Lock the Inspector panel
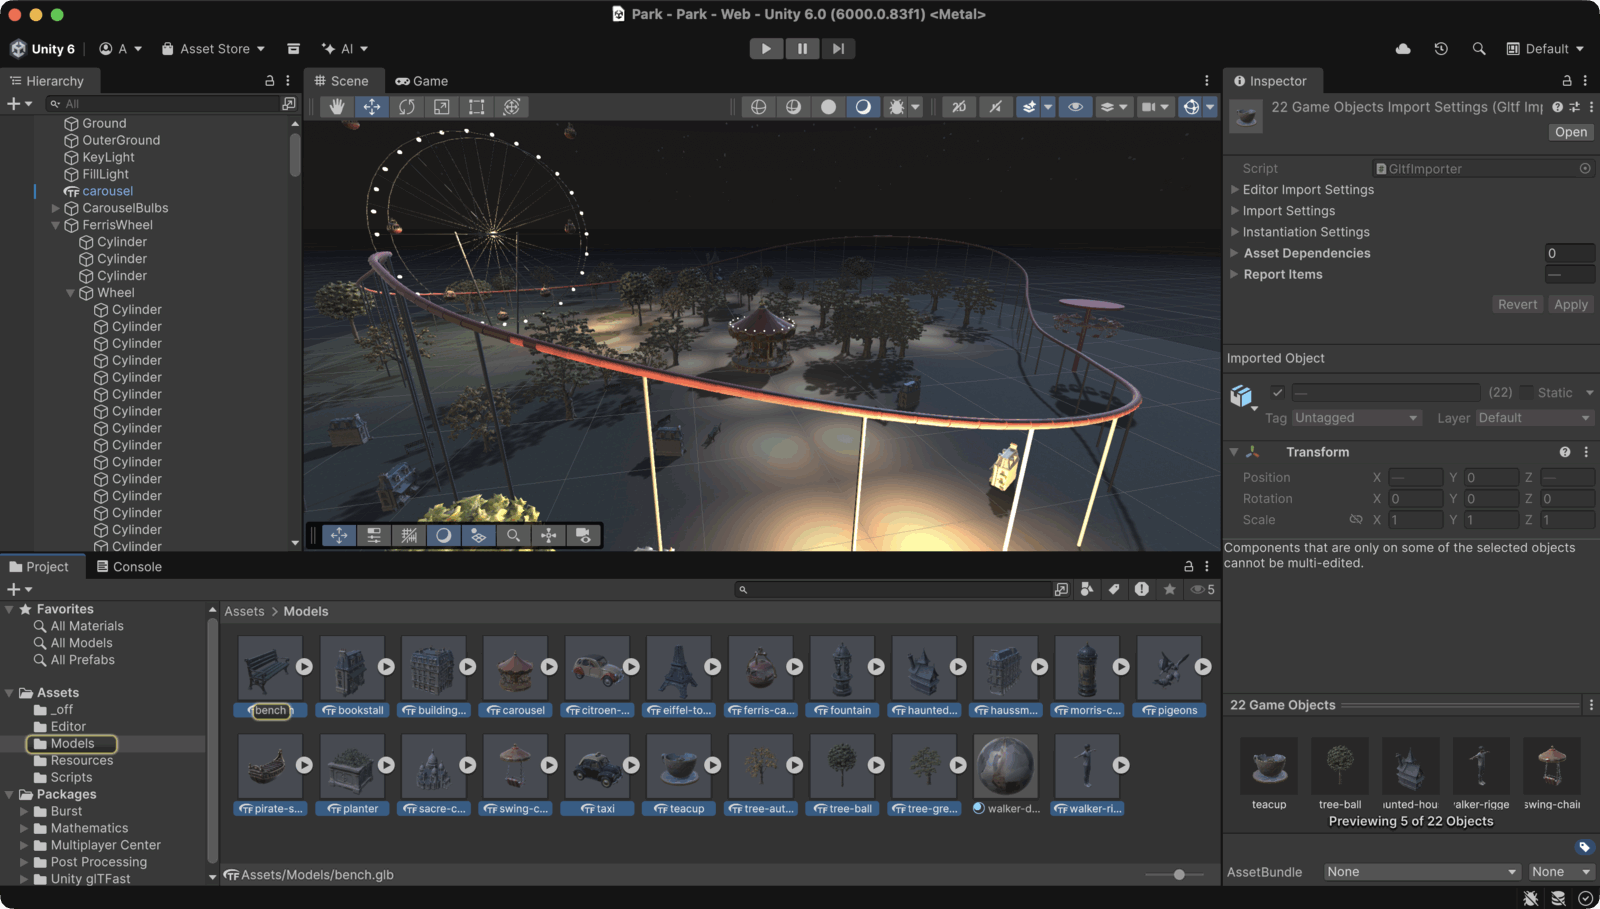Image resolution: width=1600 pixels, height=909 pixels. point(1567,81)
